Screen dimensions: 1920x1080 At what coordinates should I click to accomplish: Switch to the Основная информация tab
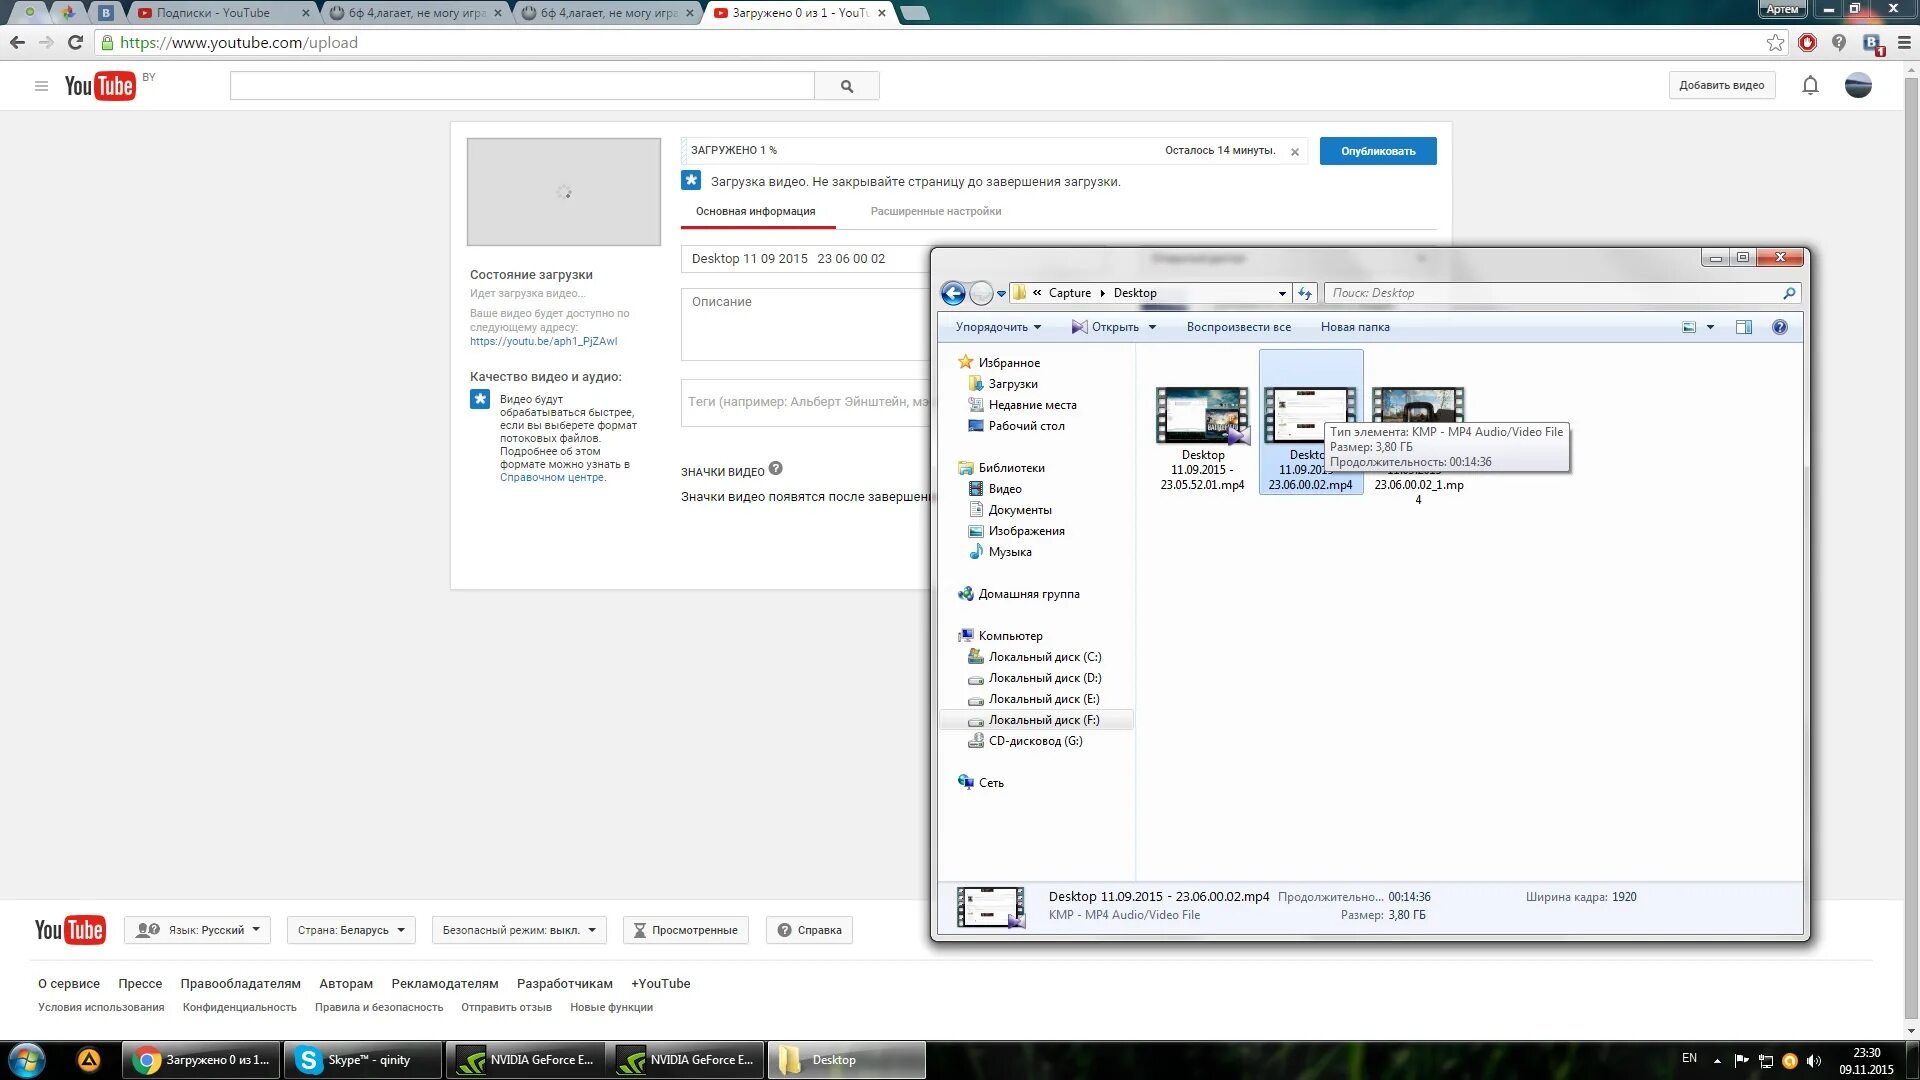tap(755, 211)
